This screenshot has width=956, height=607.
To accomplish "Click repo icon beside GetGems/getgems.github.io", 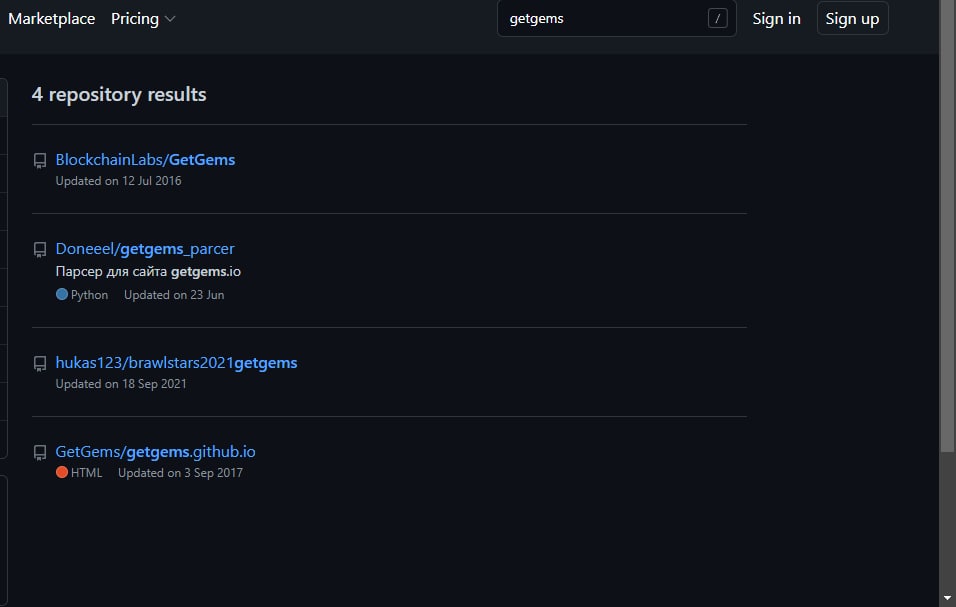I will pos(40,452).
